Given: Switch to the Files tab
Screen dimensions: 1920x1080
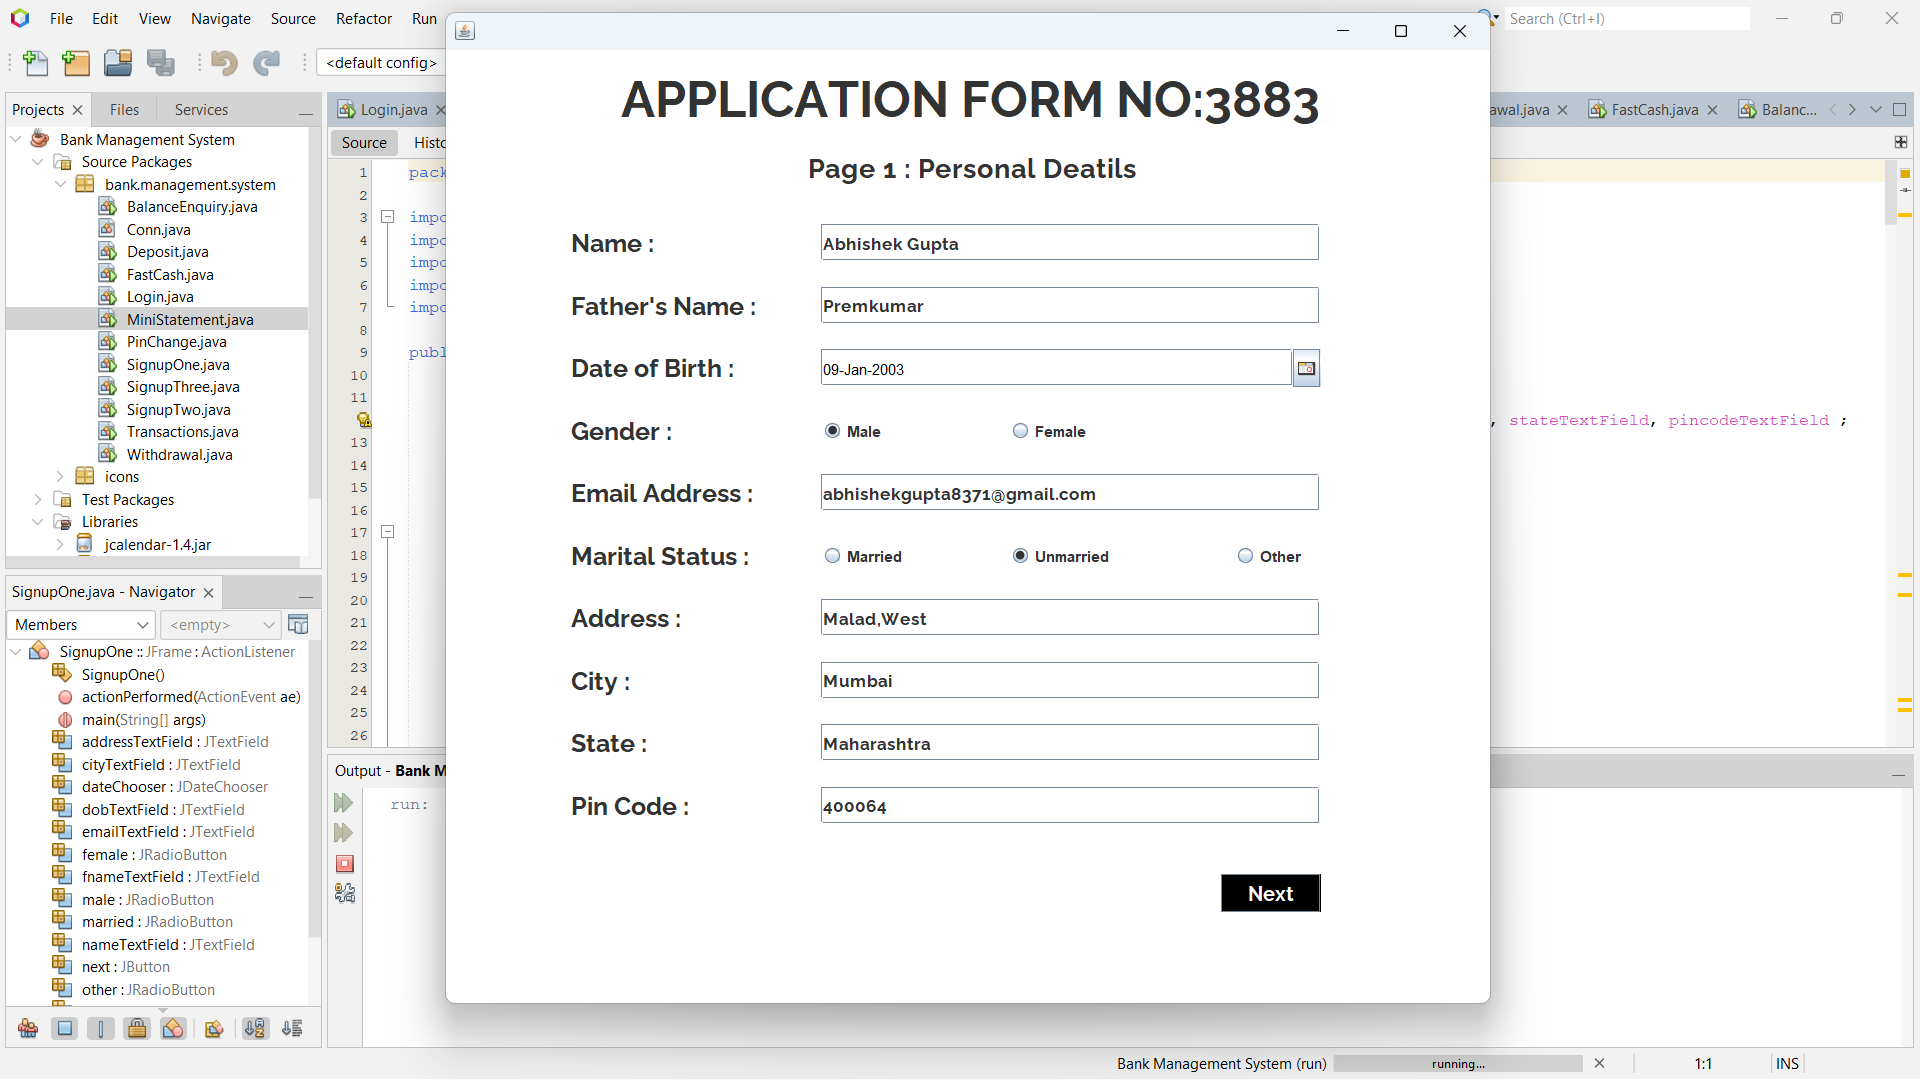Looking at the screenshot, I should tap(124, 110).
